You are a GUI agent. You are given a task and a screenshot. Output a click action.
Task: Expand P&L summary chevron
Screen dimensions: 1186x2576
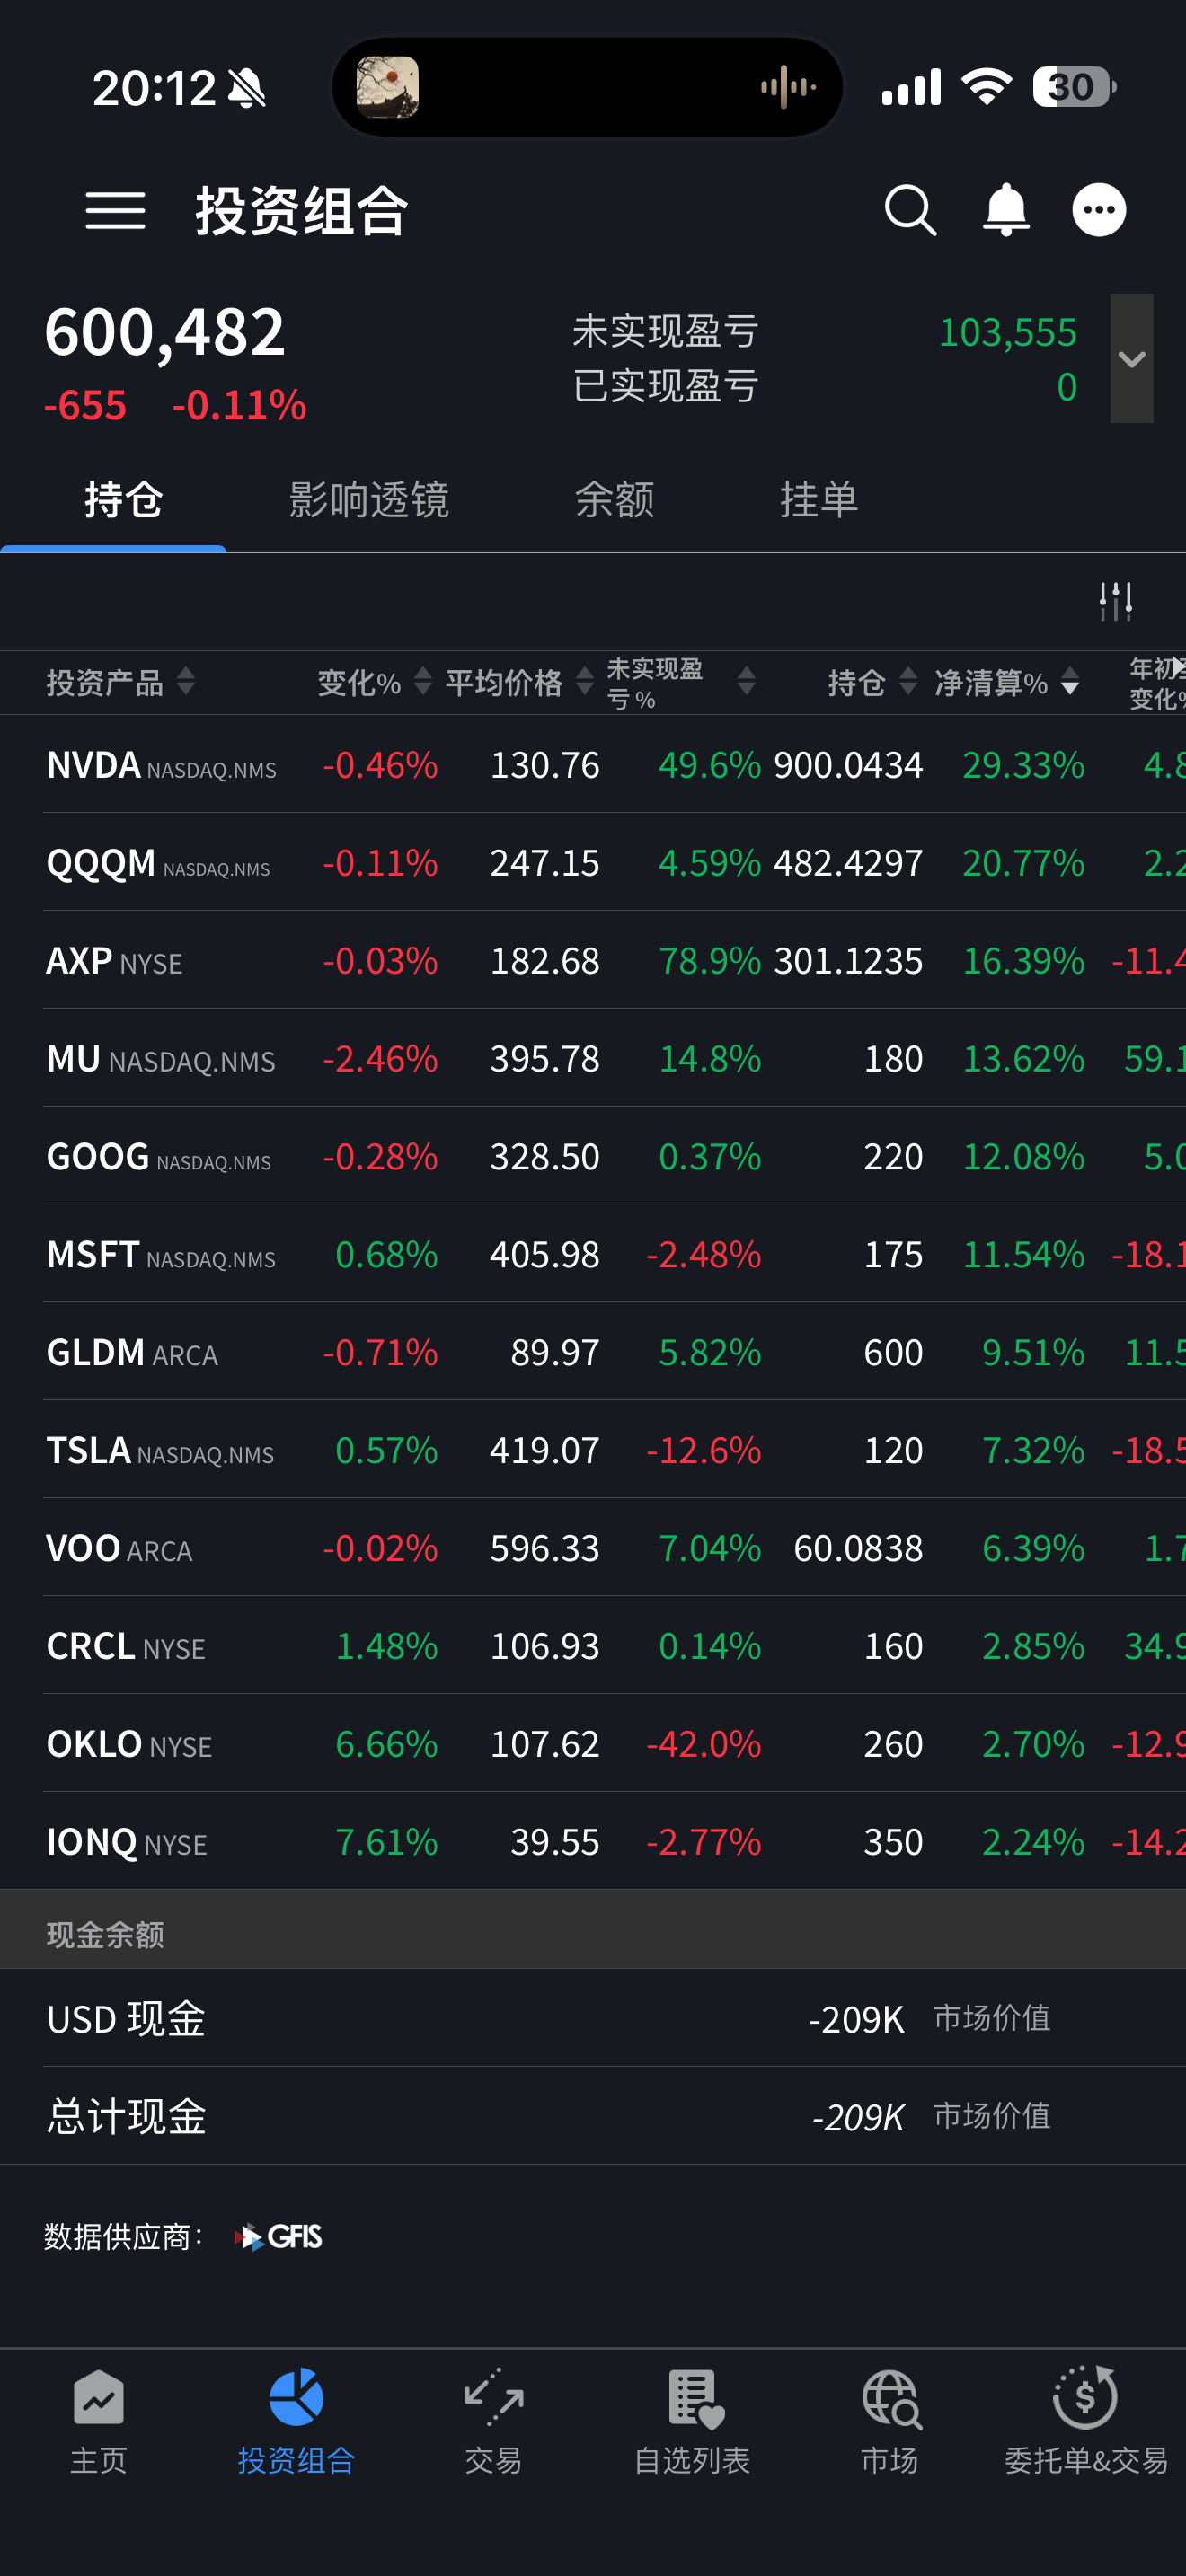1131,358
